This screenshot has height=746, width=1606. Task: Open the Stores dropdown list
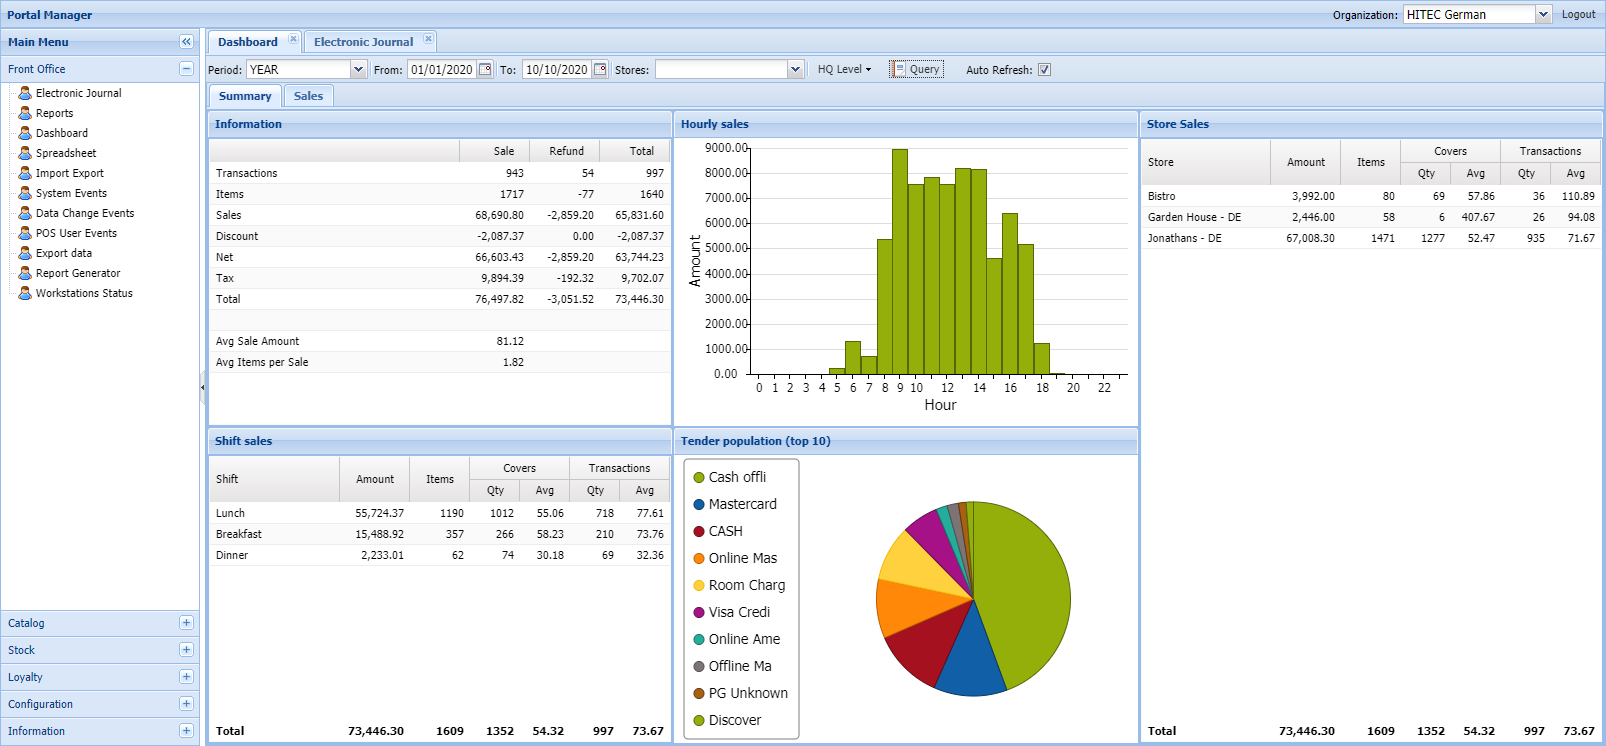pos(795,69)
